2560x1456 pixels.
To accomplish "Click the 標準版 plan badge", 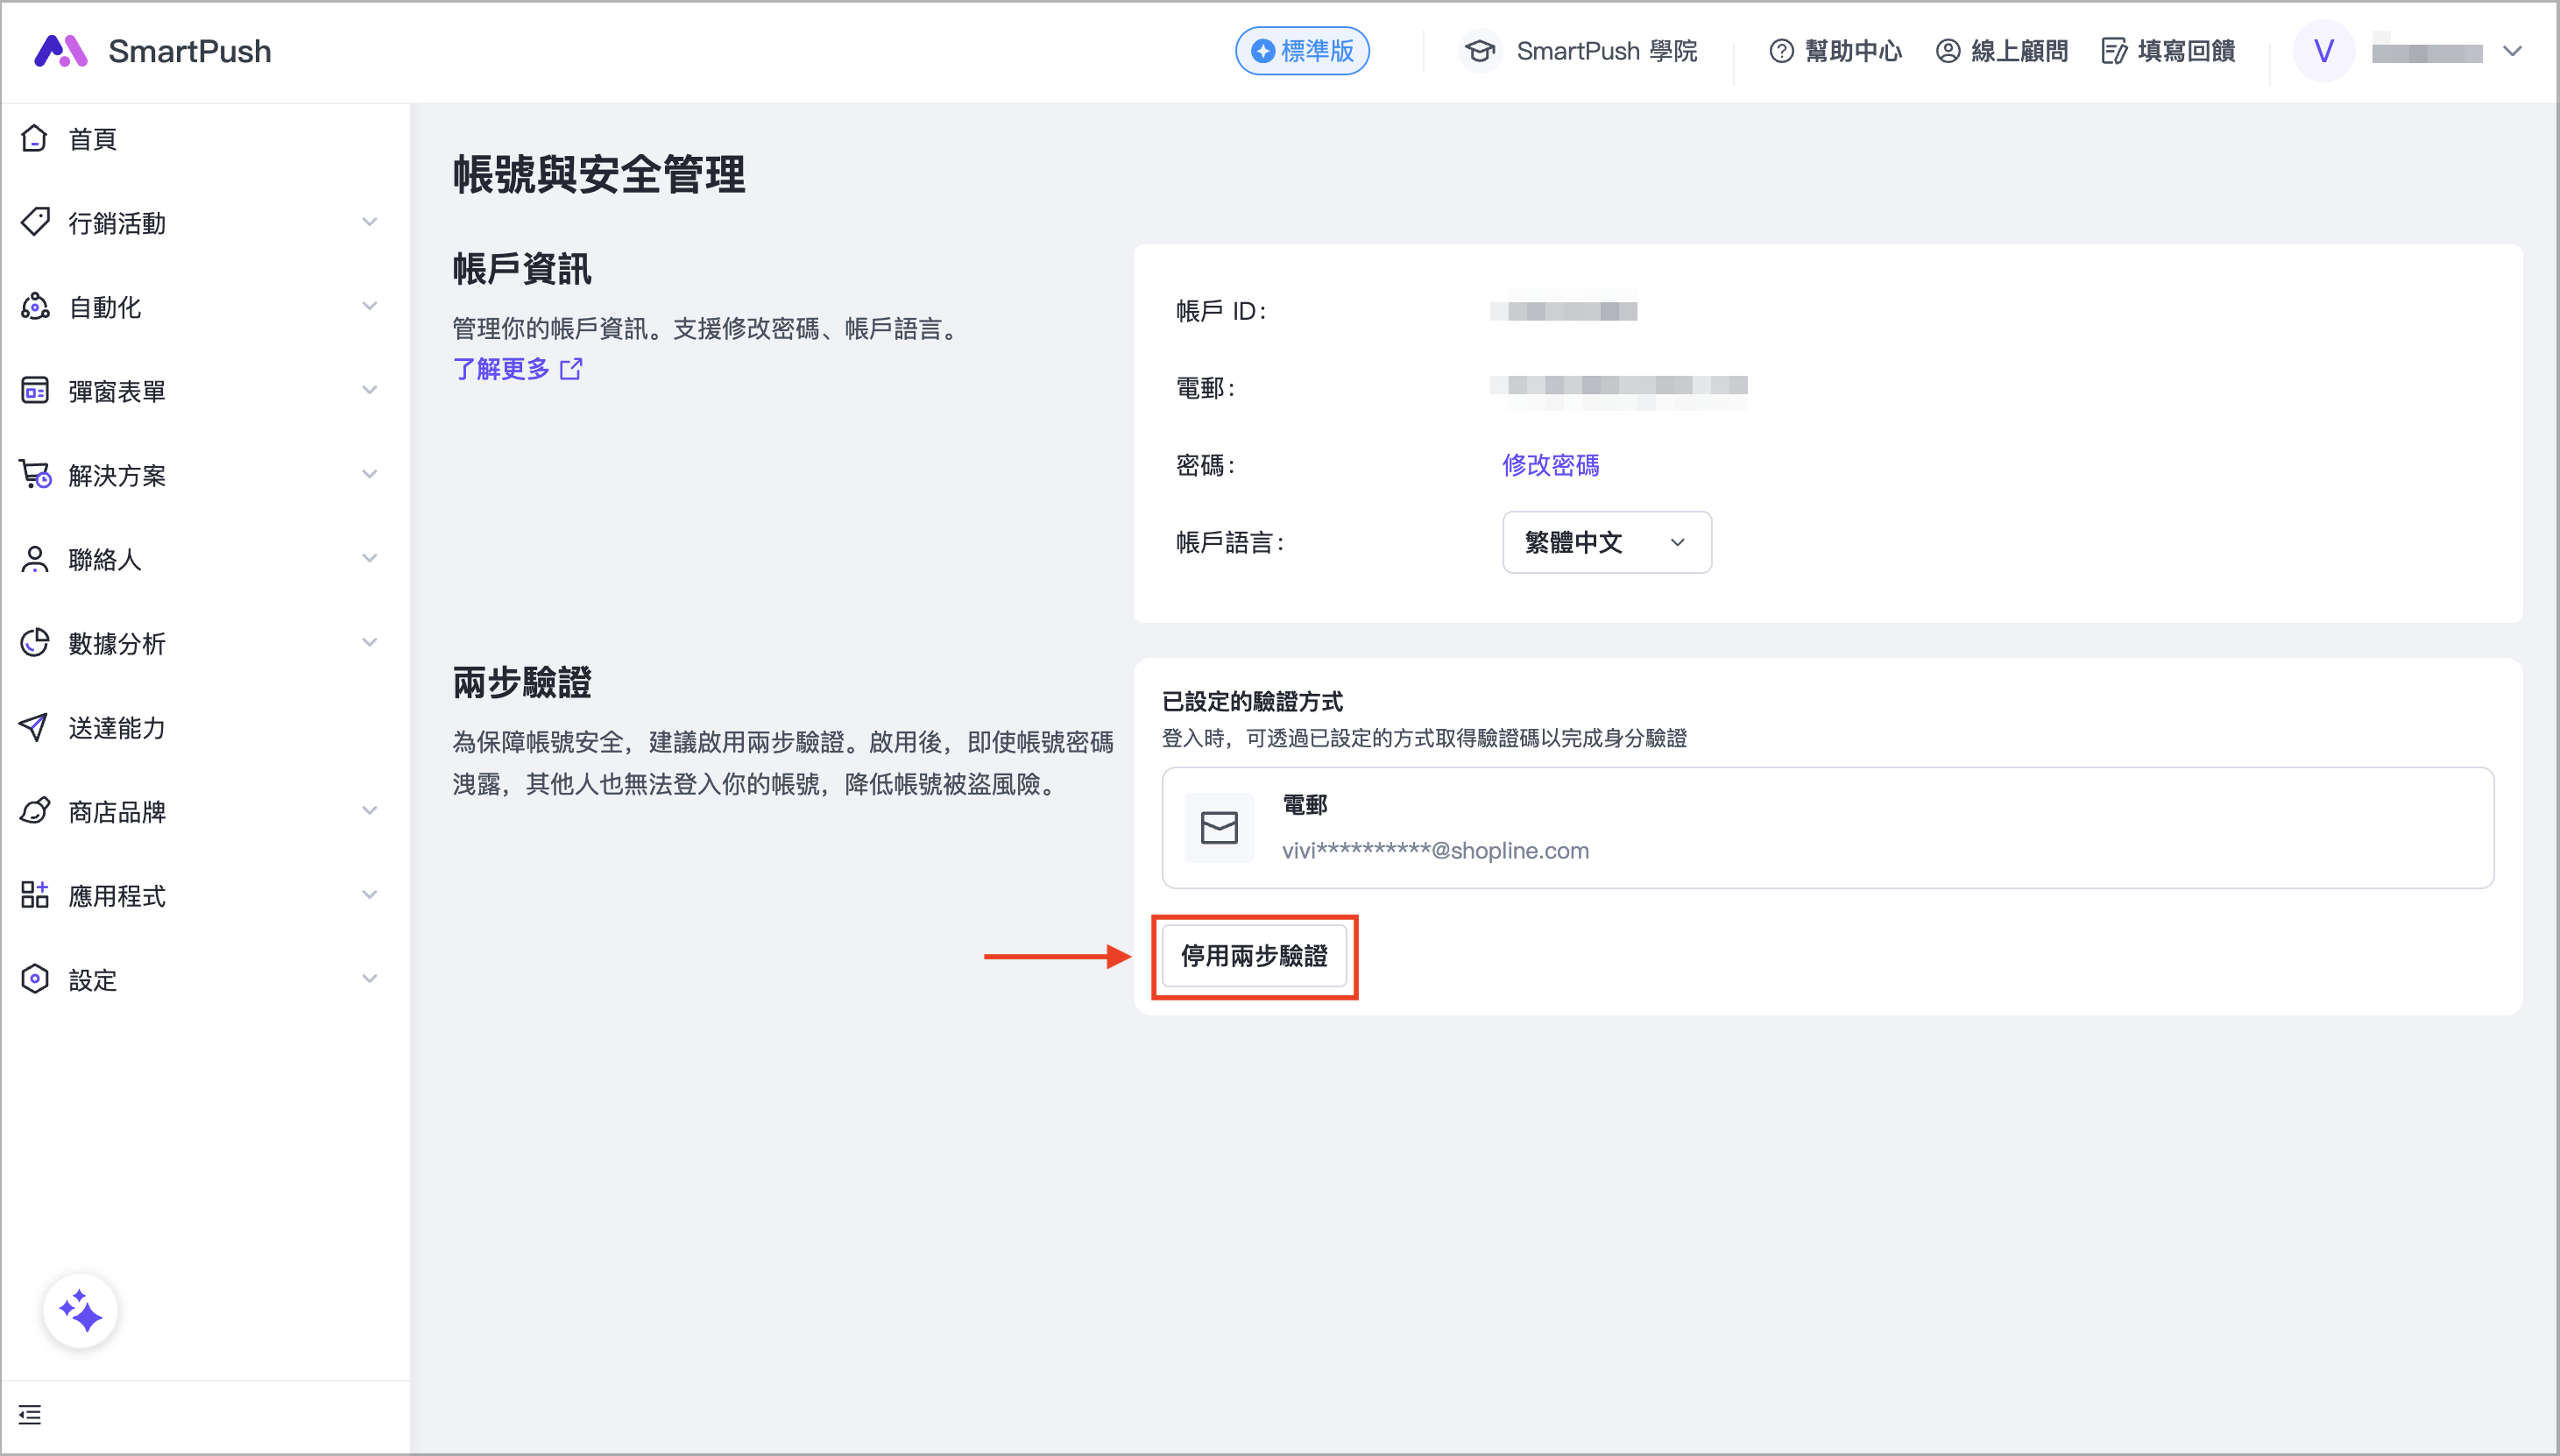I will pyautogui.click(x=1301, y=51).
